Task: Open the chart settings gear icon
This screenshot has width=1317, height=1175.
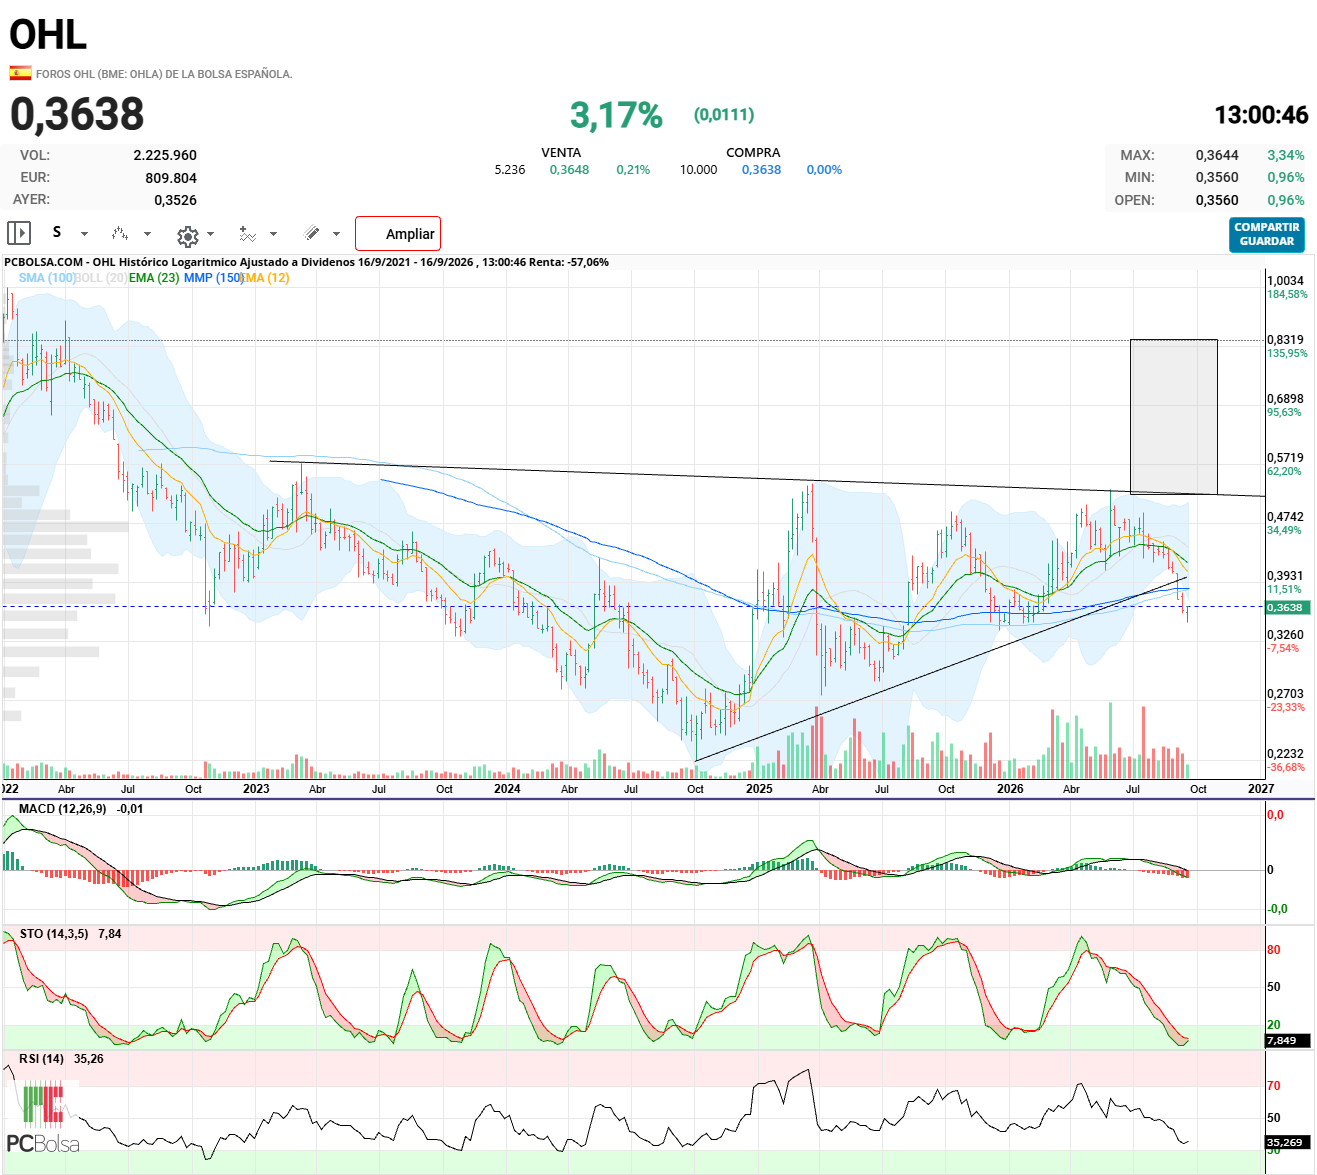Action: pos(187,236)
